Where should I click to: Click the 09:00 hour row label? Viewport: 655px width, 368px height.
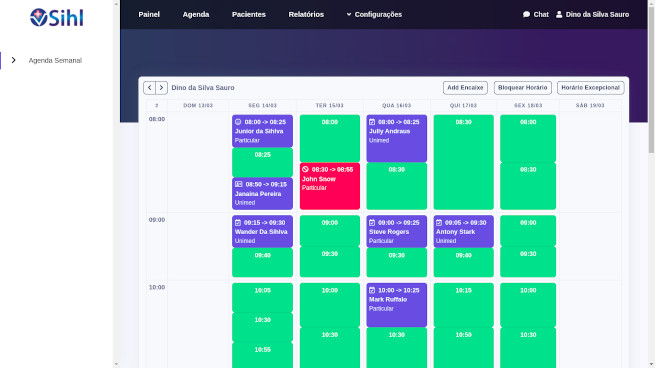(x=157, y=220)
